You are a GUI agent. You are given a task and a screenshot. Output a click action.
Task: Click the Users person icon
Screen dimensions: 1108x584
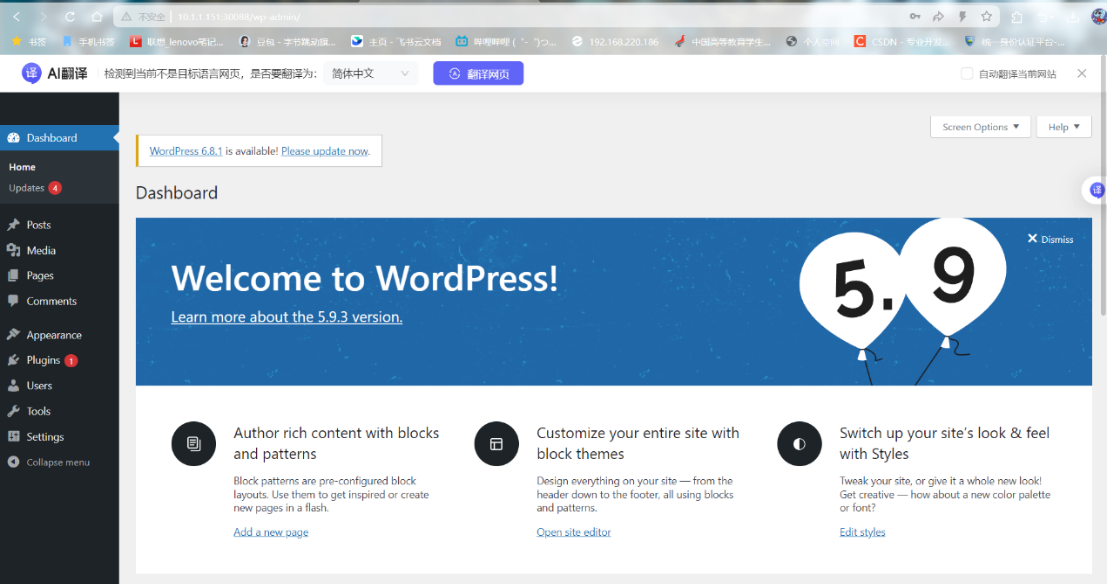[x=13, y=385]
